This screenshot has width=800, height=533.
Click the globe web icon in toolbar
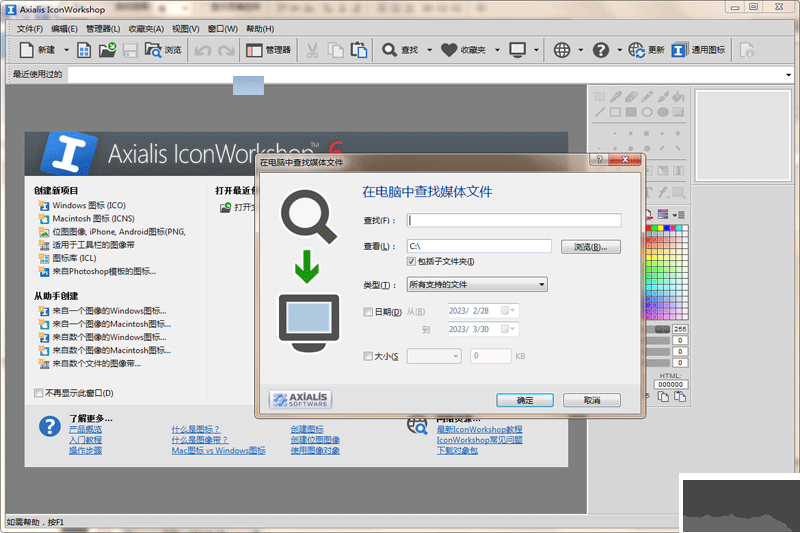coord(562,49)
